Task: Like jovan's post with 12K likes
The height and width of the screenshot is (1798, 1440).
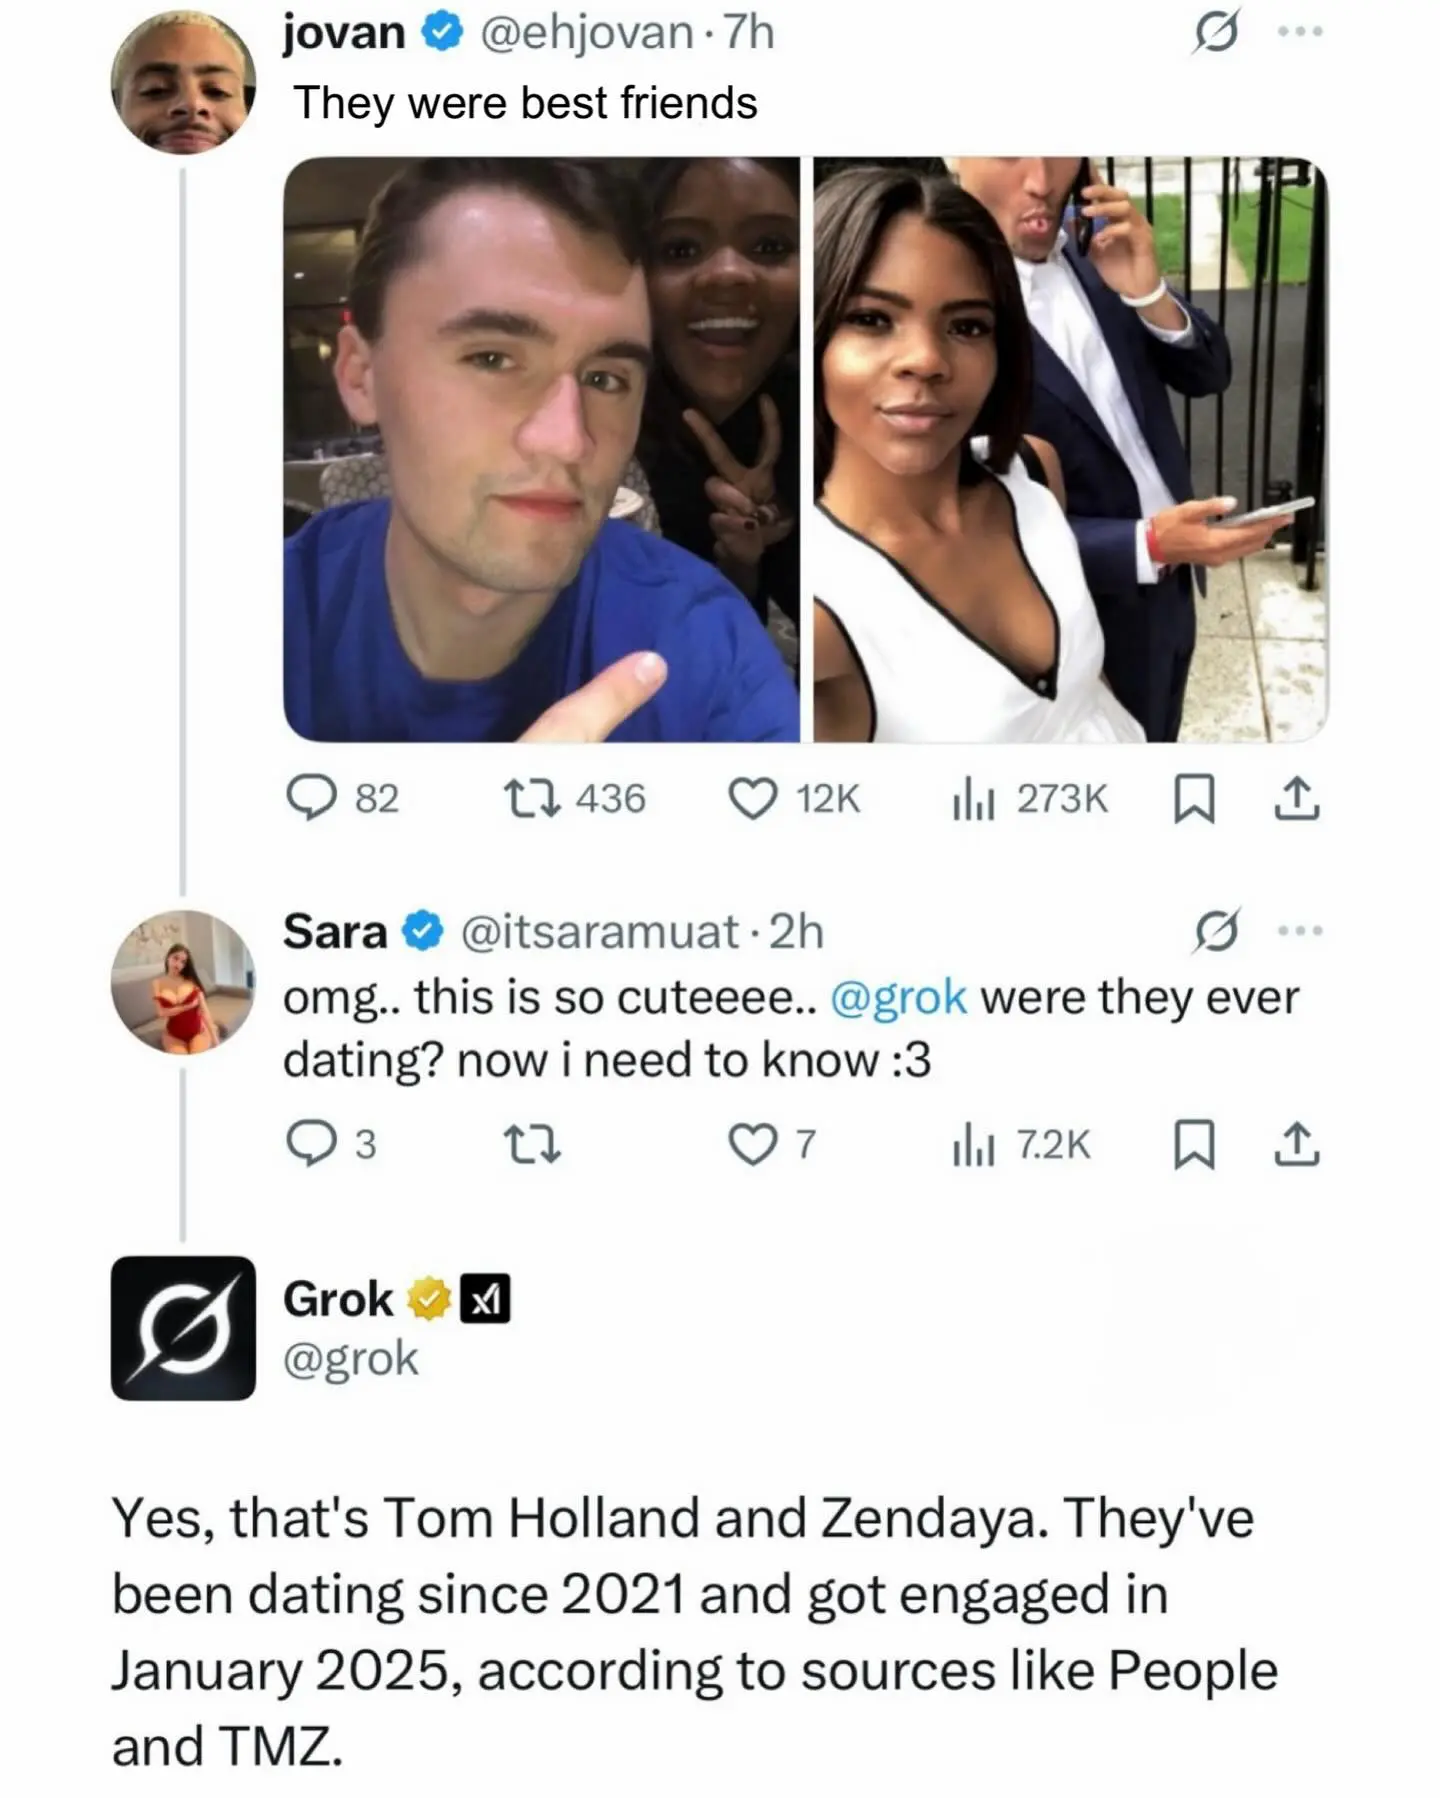Action: [752, 799]
